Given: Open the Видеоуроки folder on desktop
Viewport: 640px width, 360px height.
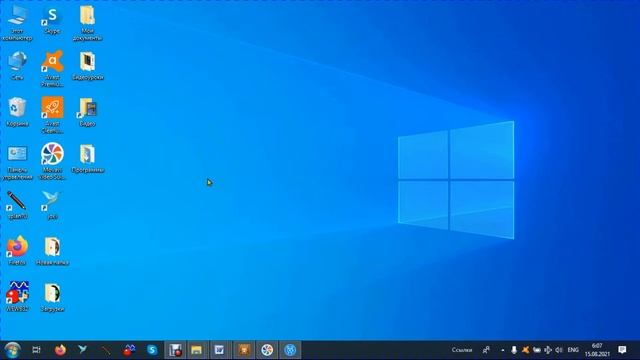Looking at the screenshot, I should [x=87, y=66].
